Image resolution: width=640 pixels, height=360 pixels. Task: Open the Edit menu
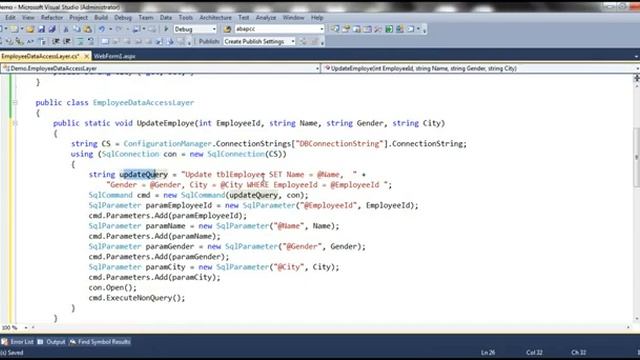coord(10,18)
